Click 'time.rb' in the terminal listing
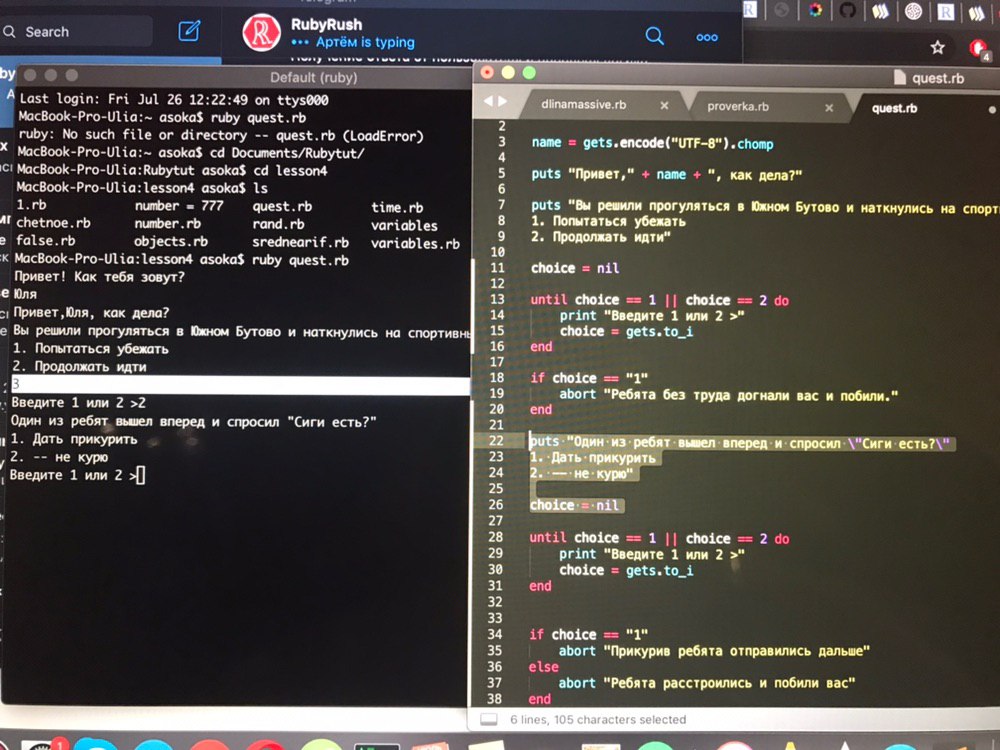This screenshot has height=750, width=1000. [397, 207]
